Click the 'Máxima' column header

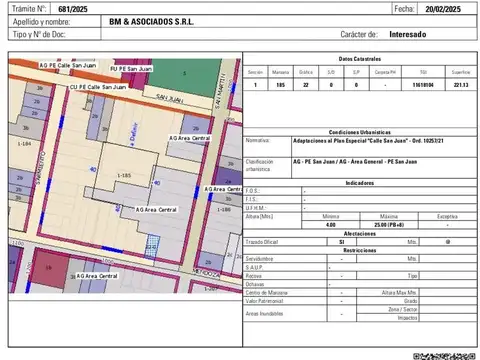(x=389, y=216)
